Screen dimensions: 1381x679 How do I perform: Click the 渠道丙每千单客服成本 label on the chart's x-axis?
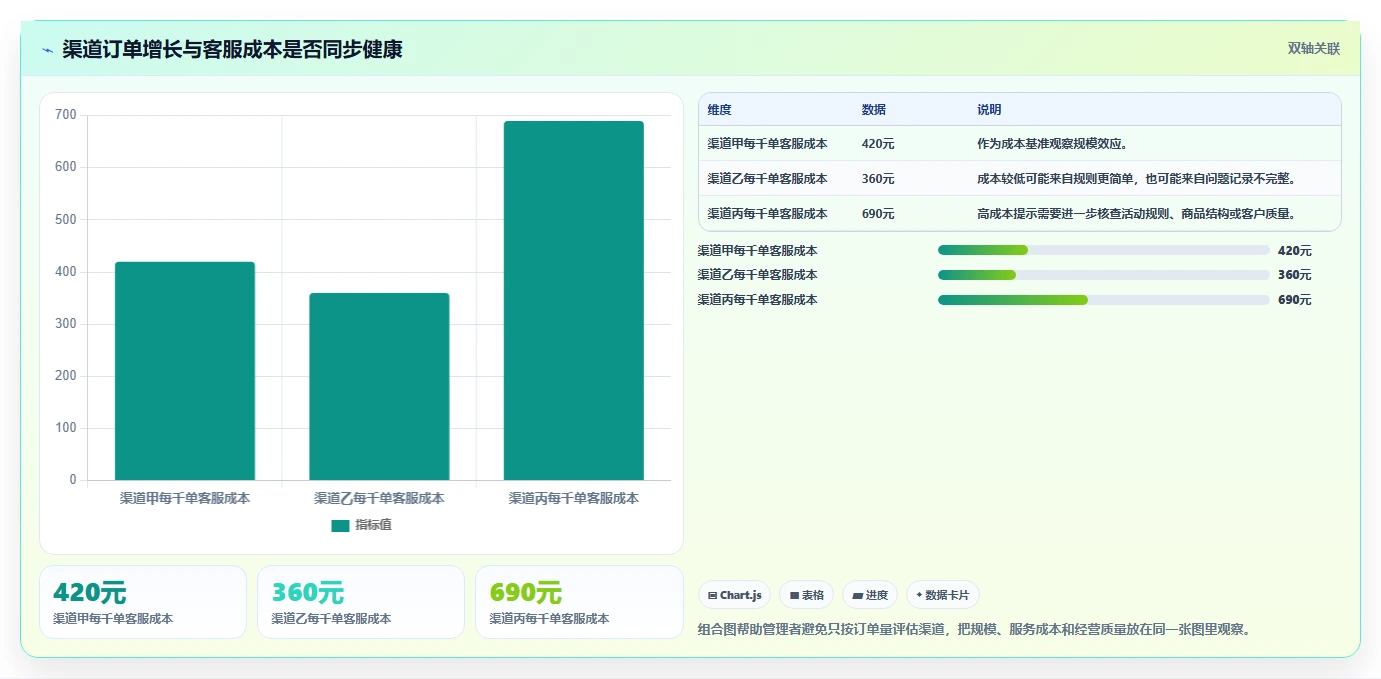click(573, 498)
